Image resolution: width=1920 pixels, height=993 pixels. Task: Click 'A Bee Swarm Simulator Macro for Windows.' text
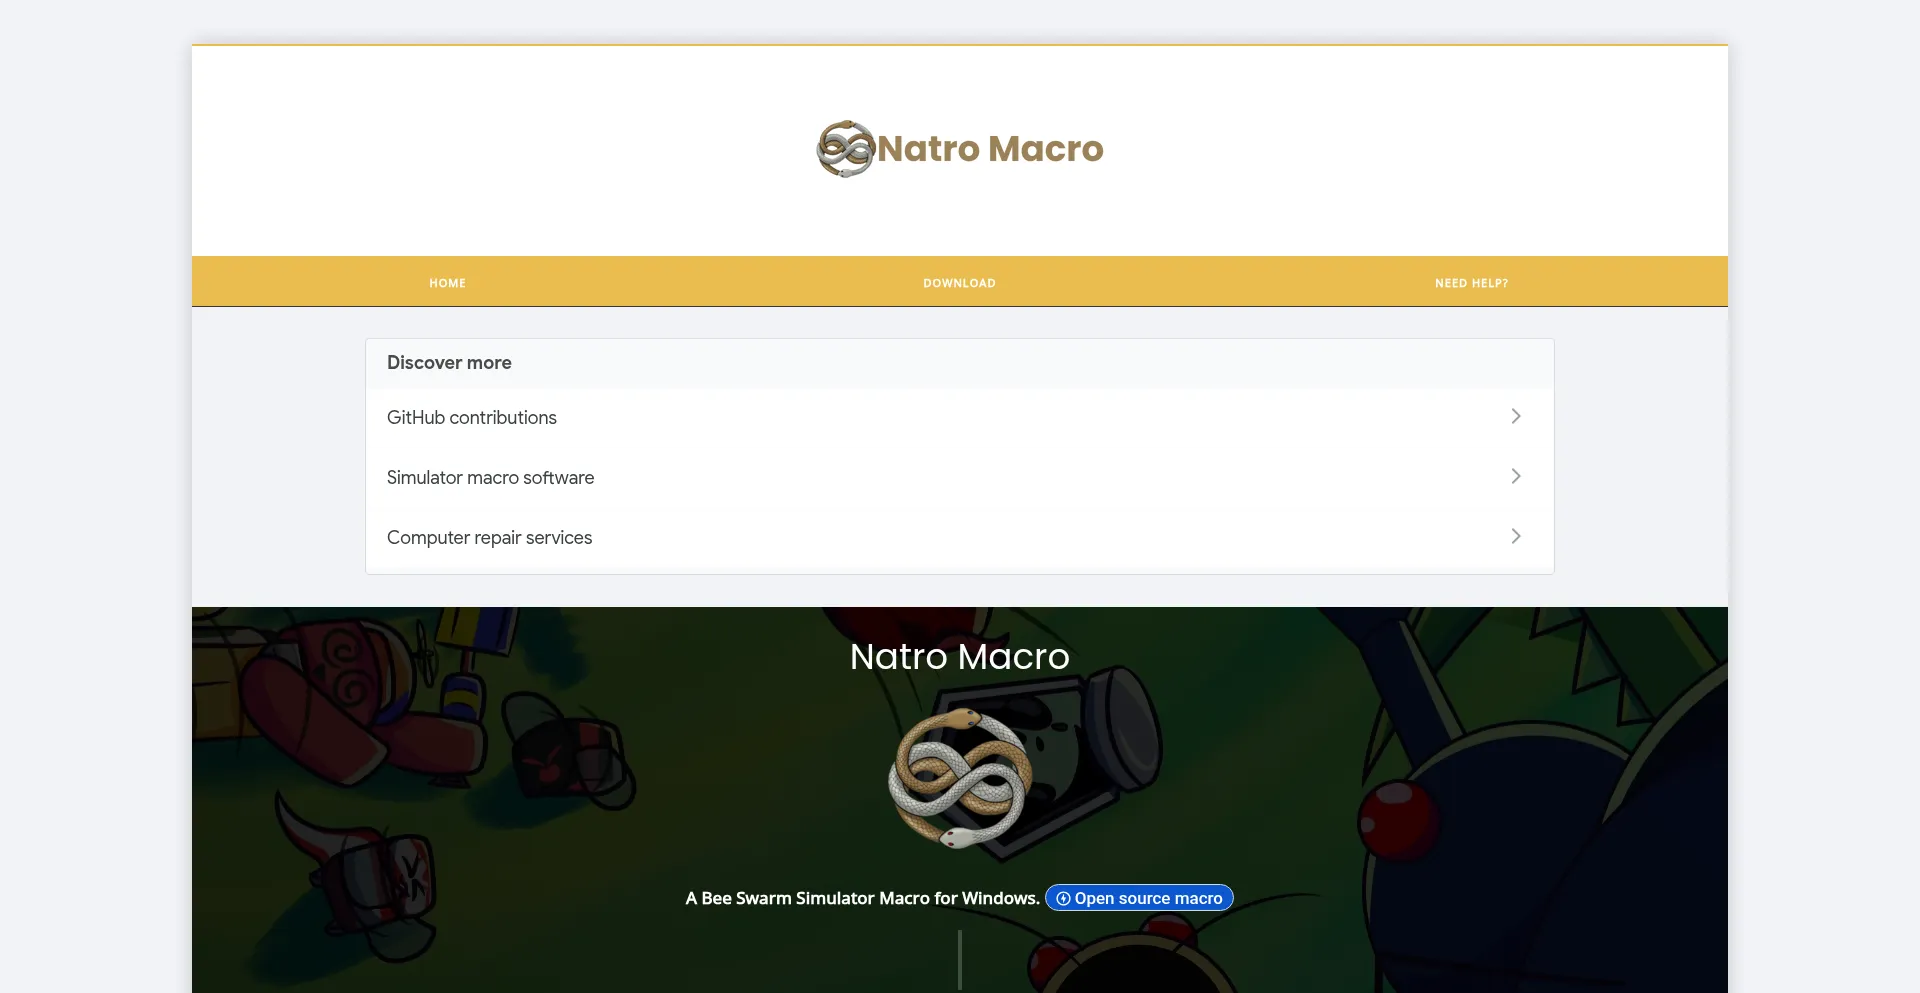(862, 898)
